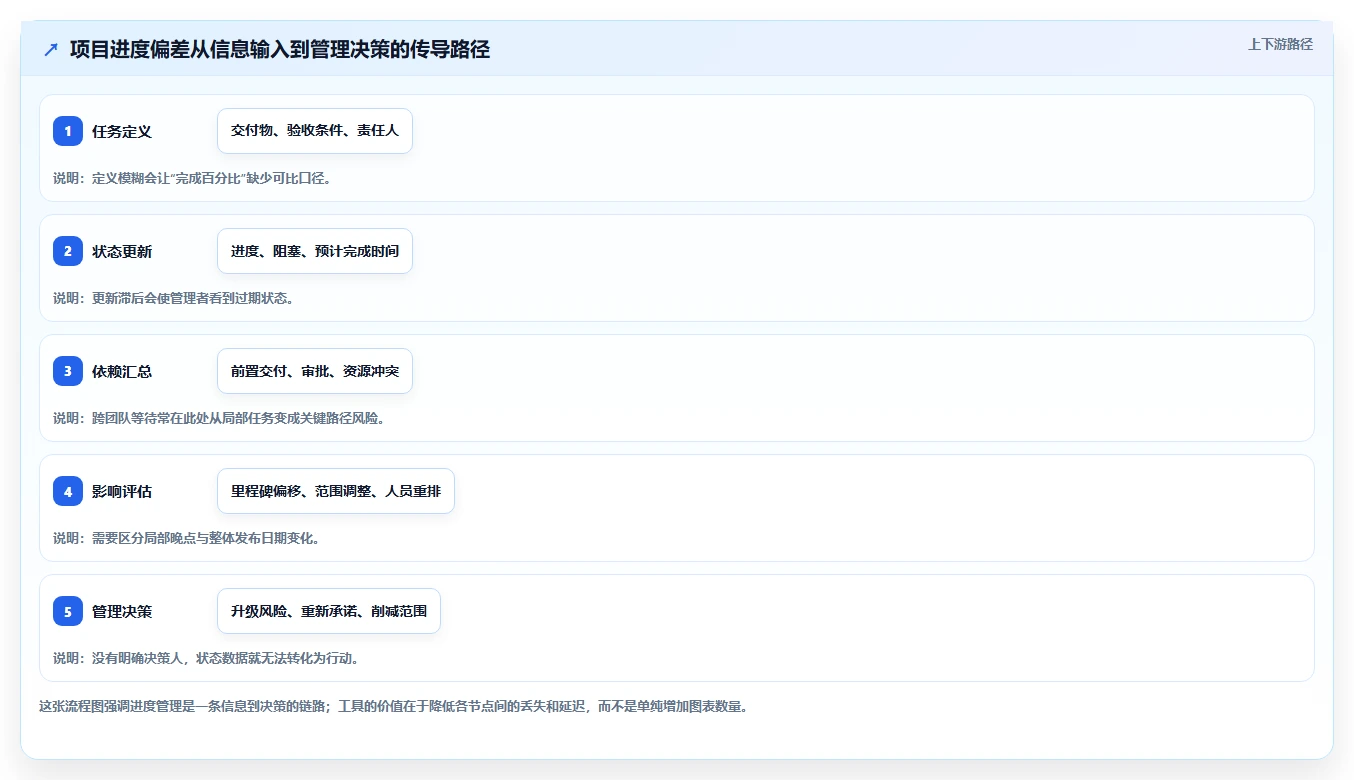The image size is (1354, 780).
Task: Select the 状态更新 step heading
Action: 122,251
